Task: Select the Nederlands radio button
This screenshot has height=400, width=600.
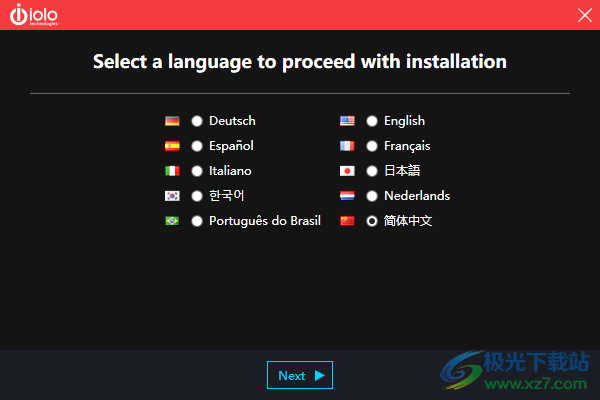Action: coord(372,196)
